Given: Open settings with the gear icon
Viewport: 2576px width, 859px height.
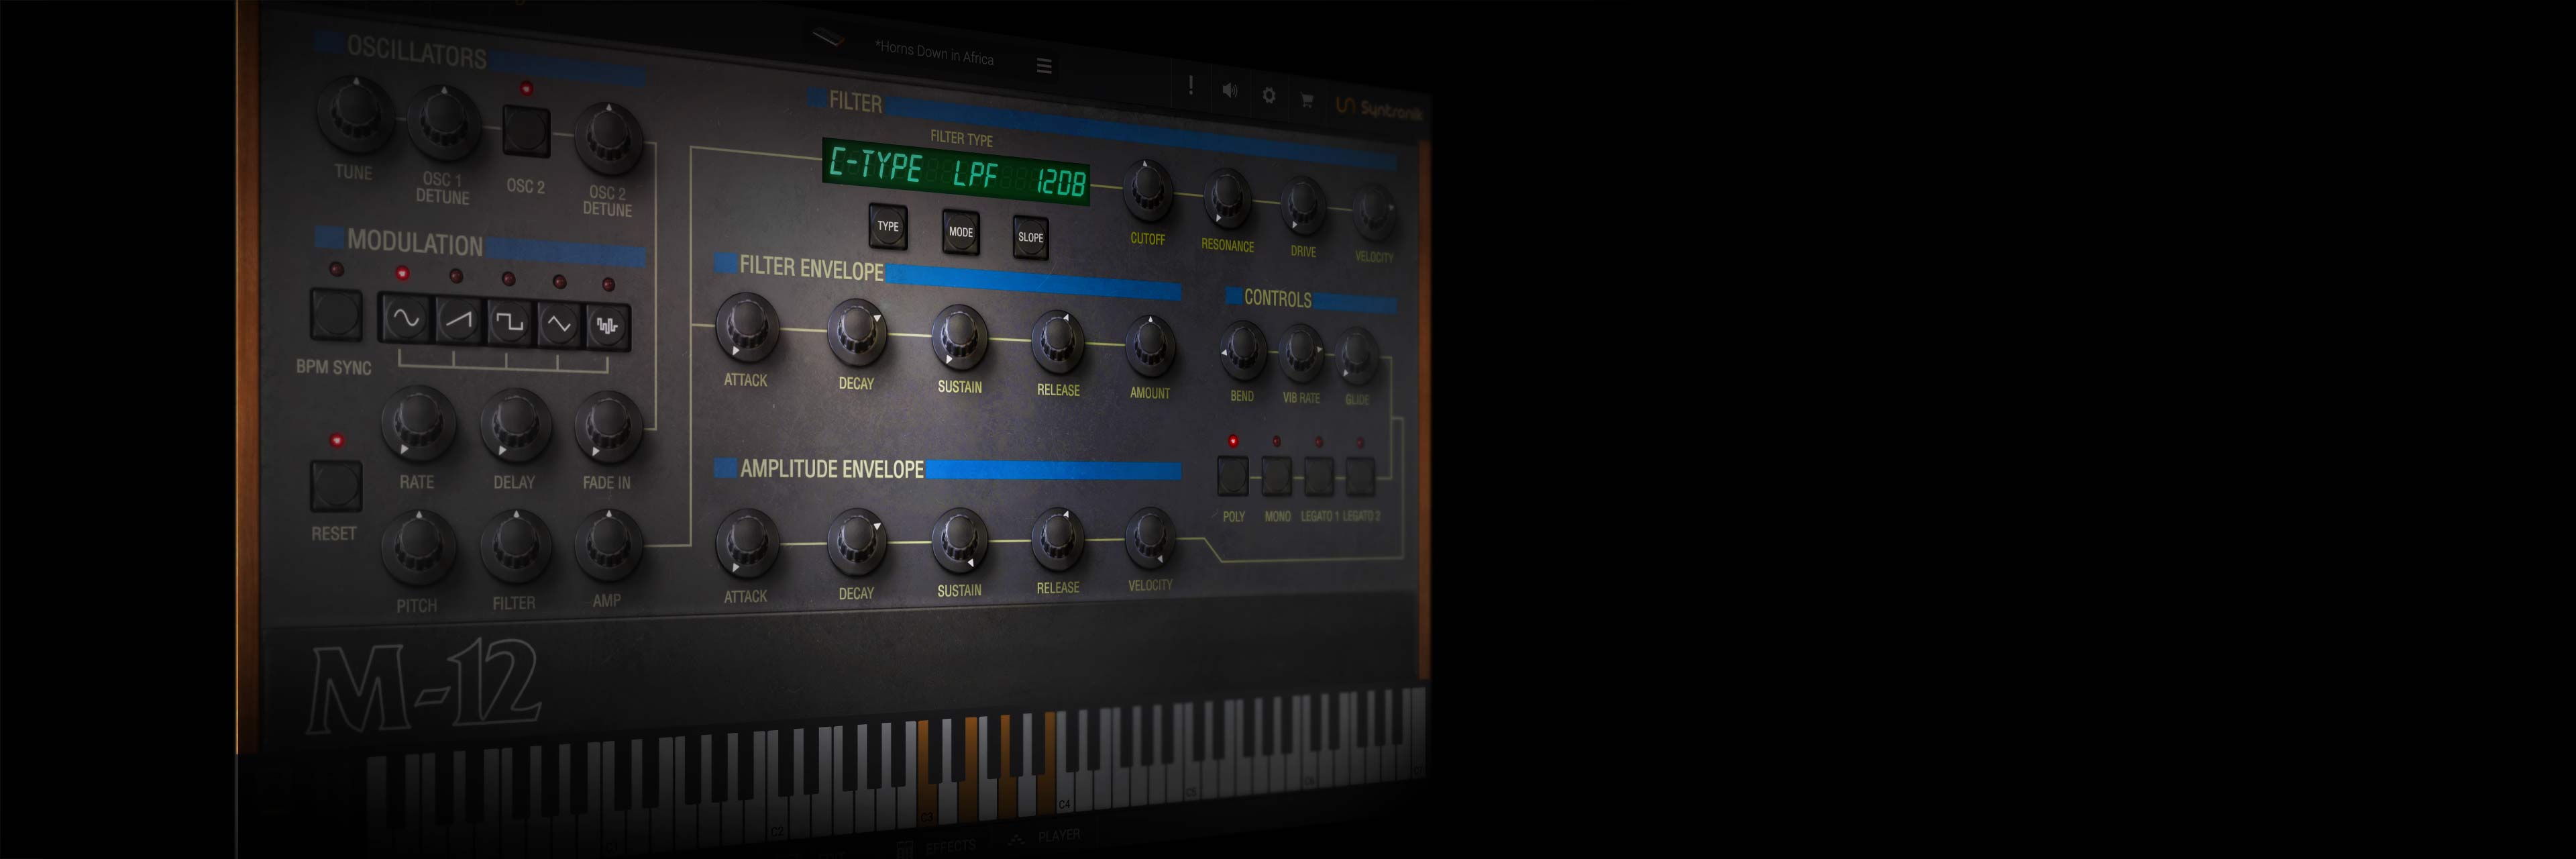Looking at the screenshot, I should click(1269, 95).
